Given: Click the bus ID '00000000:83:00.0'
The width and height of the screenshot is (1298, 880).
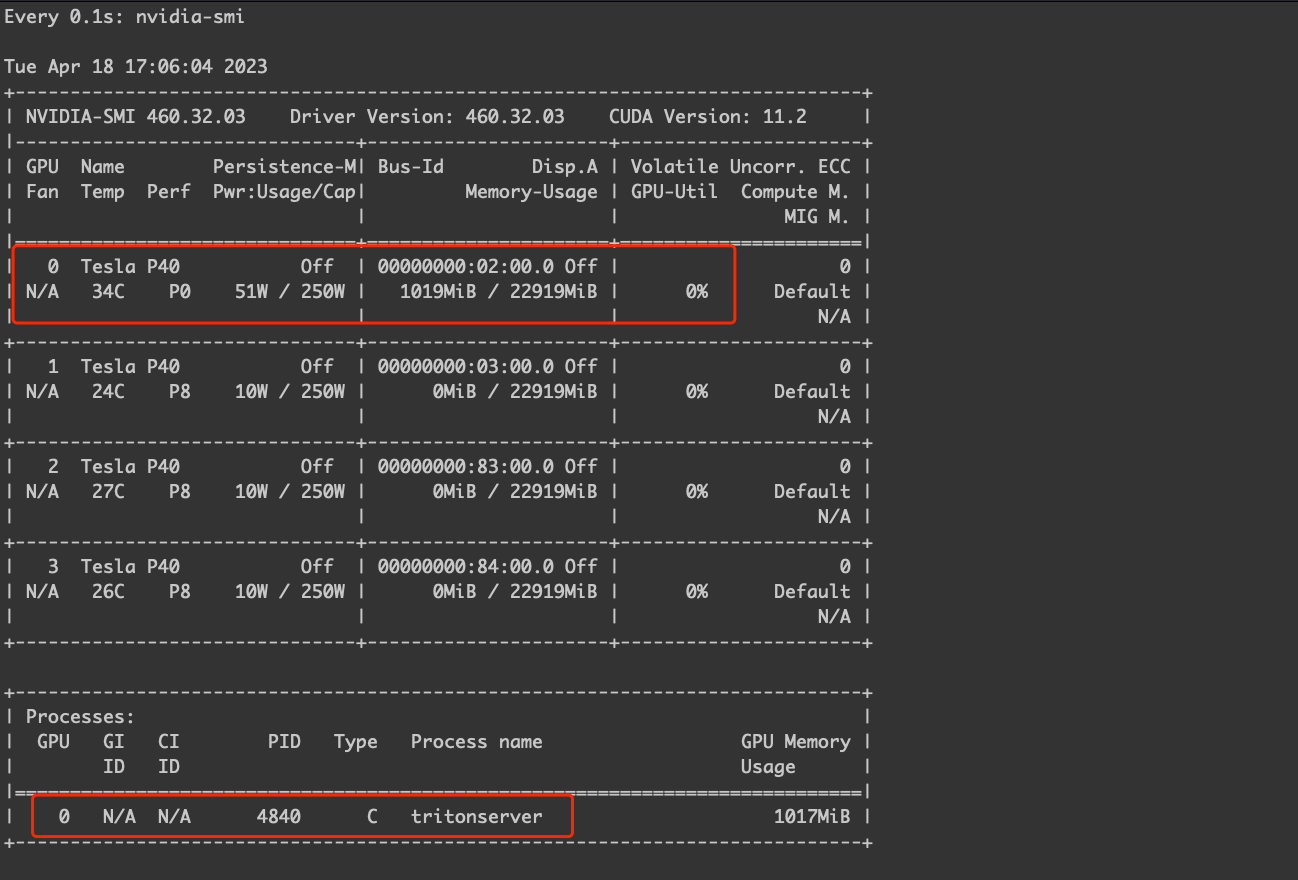Looking at the screenshot, I should click(x=466, y=467).
